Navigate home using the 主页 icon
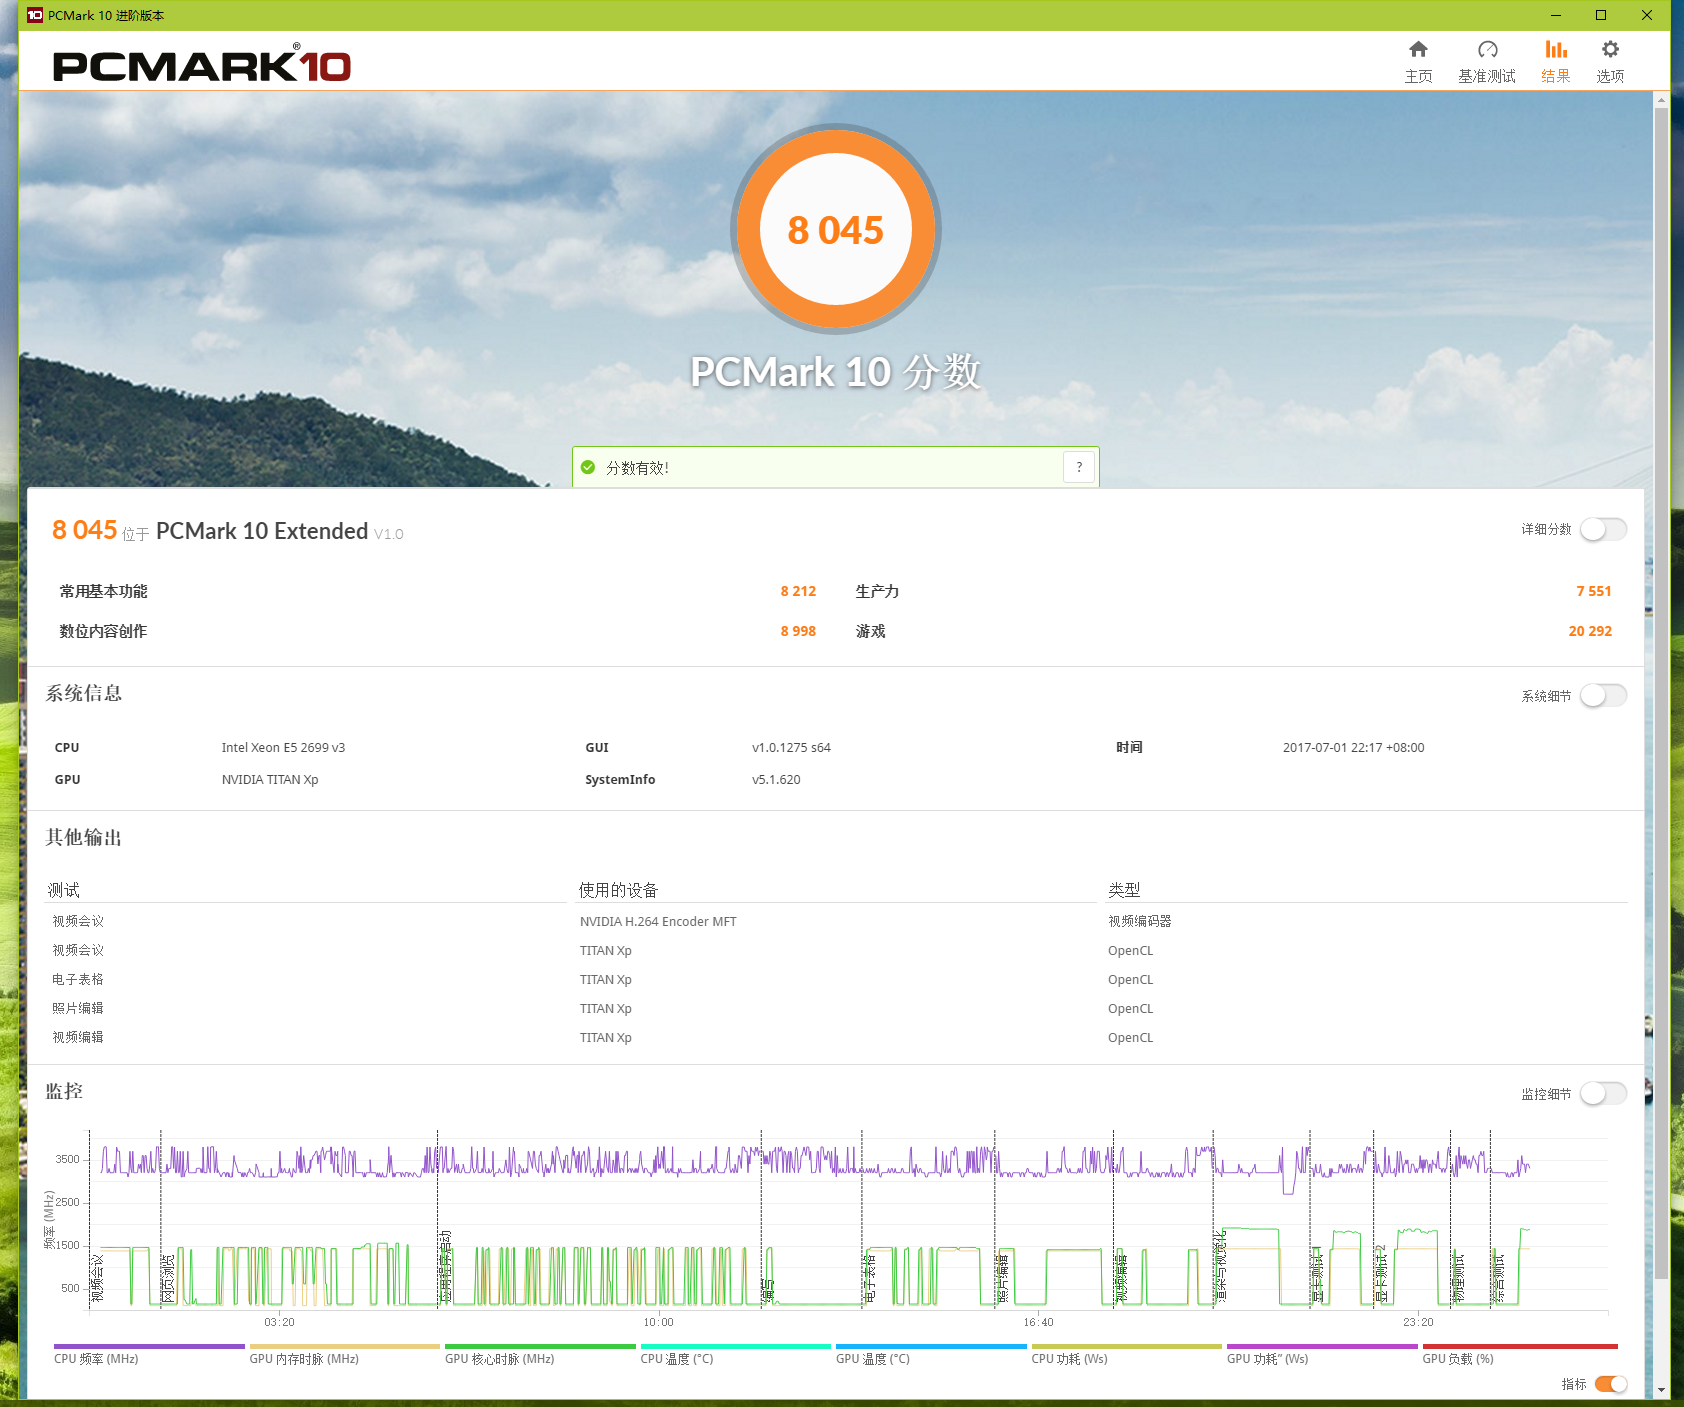 click(x=1419, y=60)
